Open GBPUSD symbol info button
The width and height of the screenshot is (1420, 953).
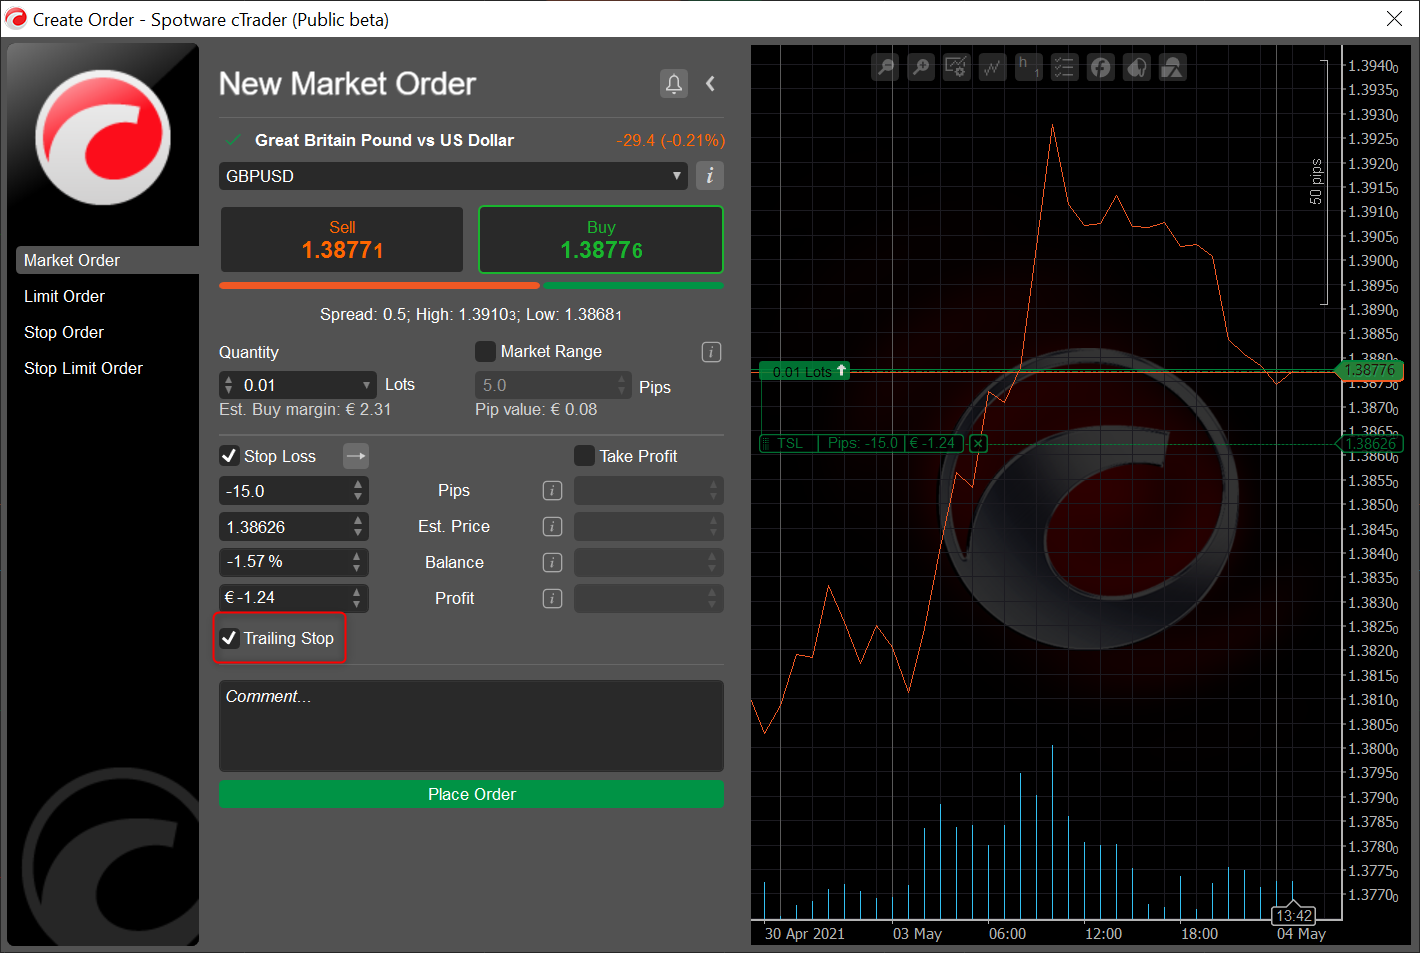click(709, 176)
